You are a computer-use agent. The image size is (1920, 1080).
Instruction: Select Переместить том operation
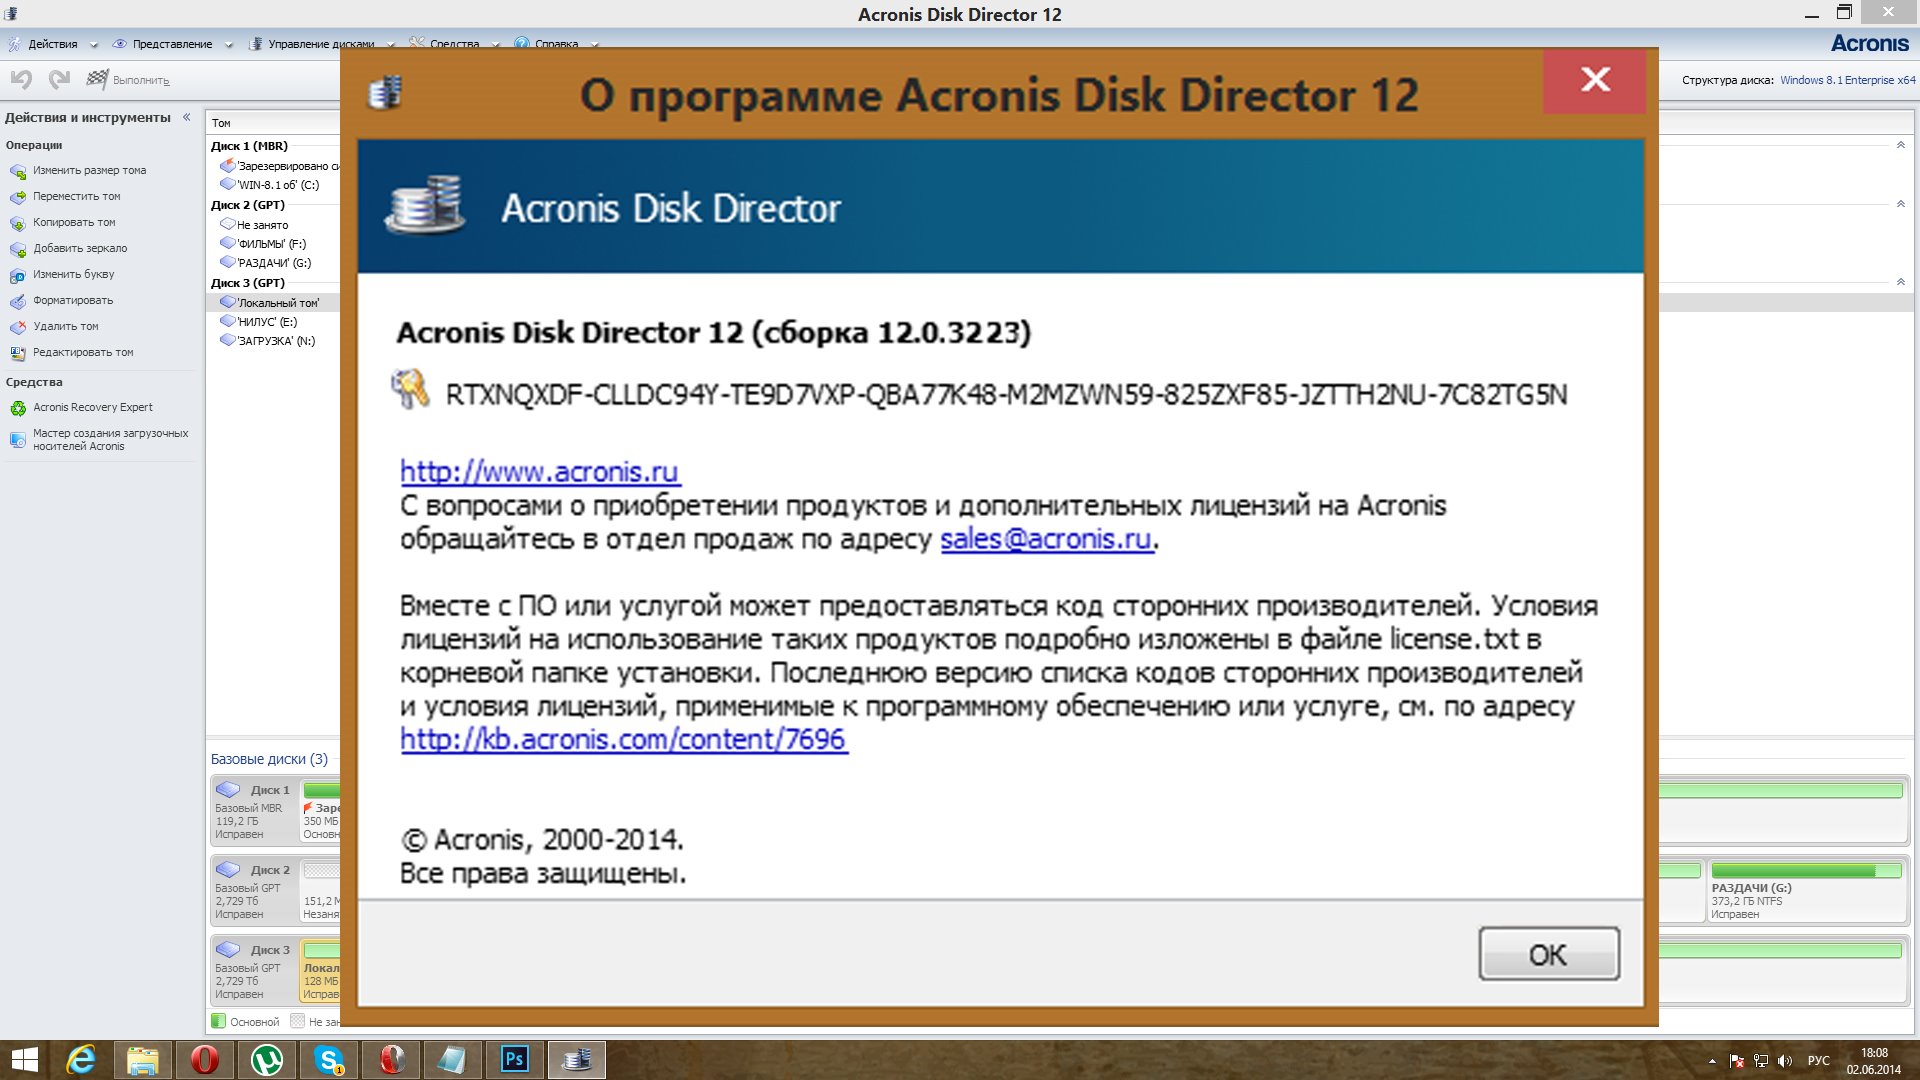(76, 197)
